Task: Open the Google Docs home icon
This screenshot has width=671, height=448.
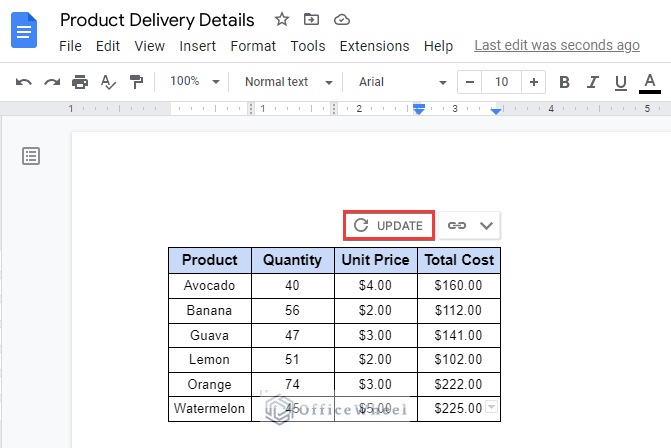Action: point(24,30)
